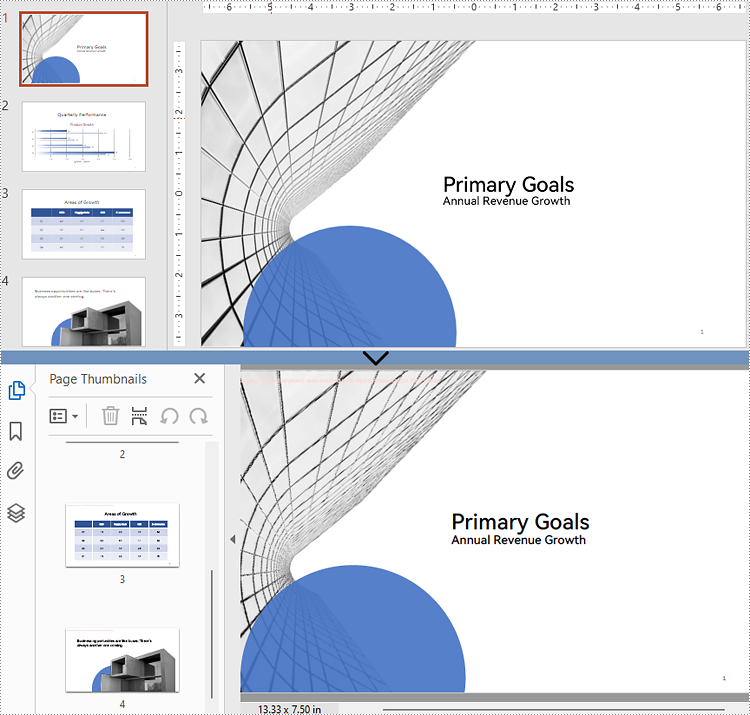This screenshot has width=750, height=715.
Task: Click the horizontal ruler above the slide
Action: [x=474, y=7]
